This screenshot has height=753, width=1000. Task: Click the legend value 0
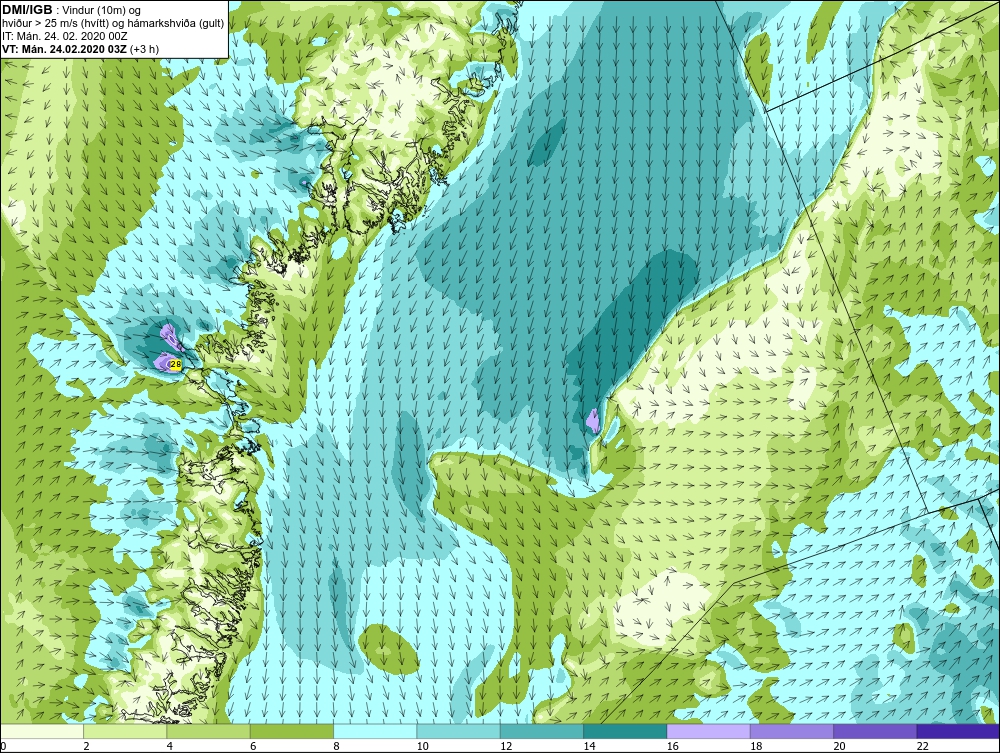[3, 746]
